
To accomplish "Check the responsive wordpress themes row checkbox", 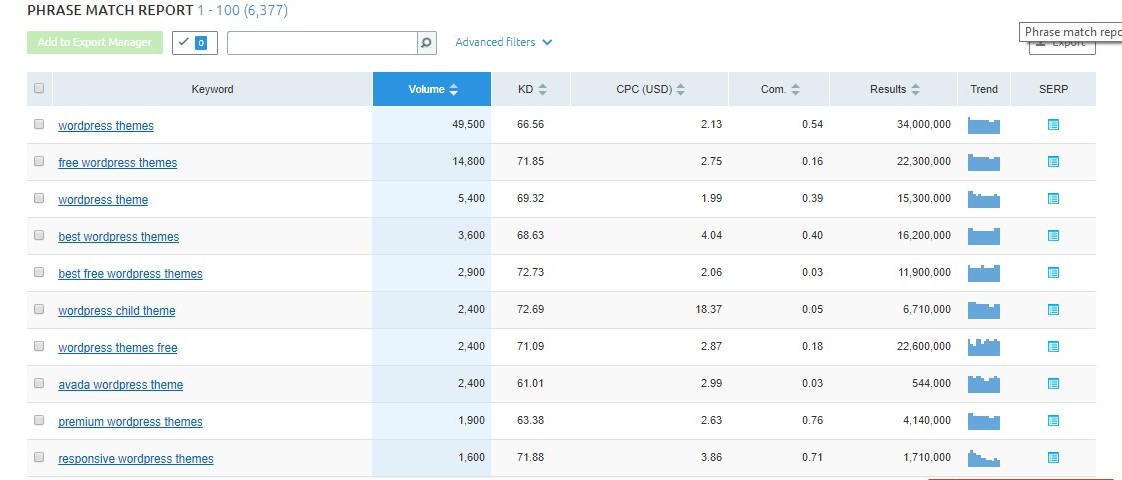I will [39, 457].
